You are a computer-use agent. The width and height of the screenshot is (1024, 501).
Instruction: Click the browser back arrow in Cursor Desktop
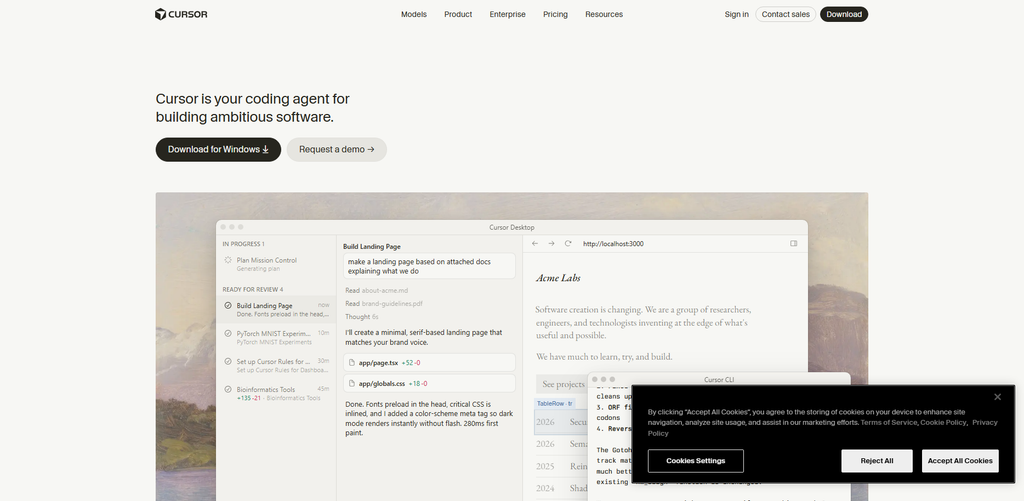(535, 244)
